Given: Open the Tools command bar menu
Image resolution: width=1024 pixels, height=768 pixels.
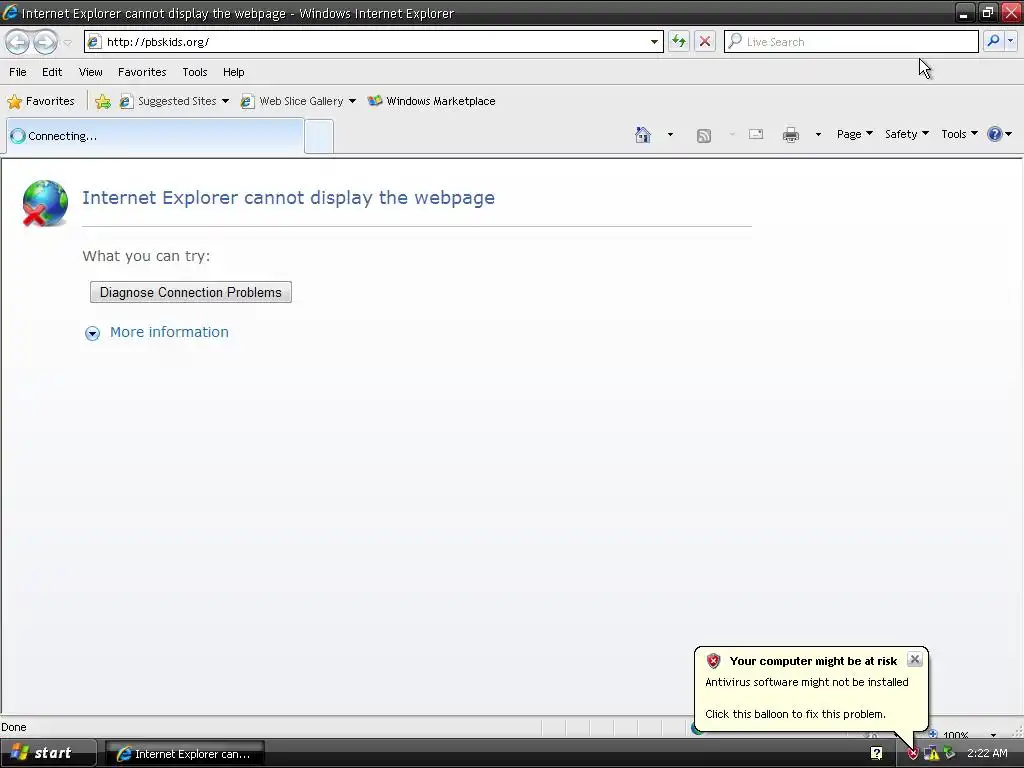Looking at the screenshot, I should pos(959,134).
